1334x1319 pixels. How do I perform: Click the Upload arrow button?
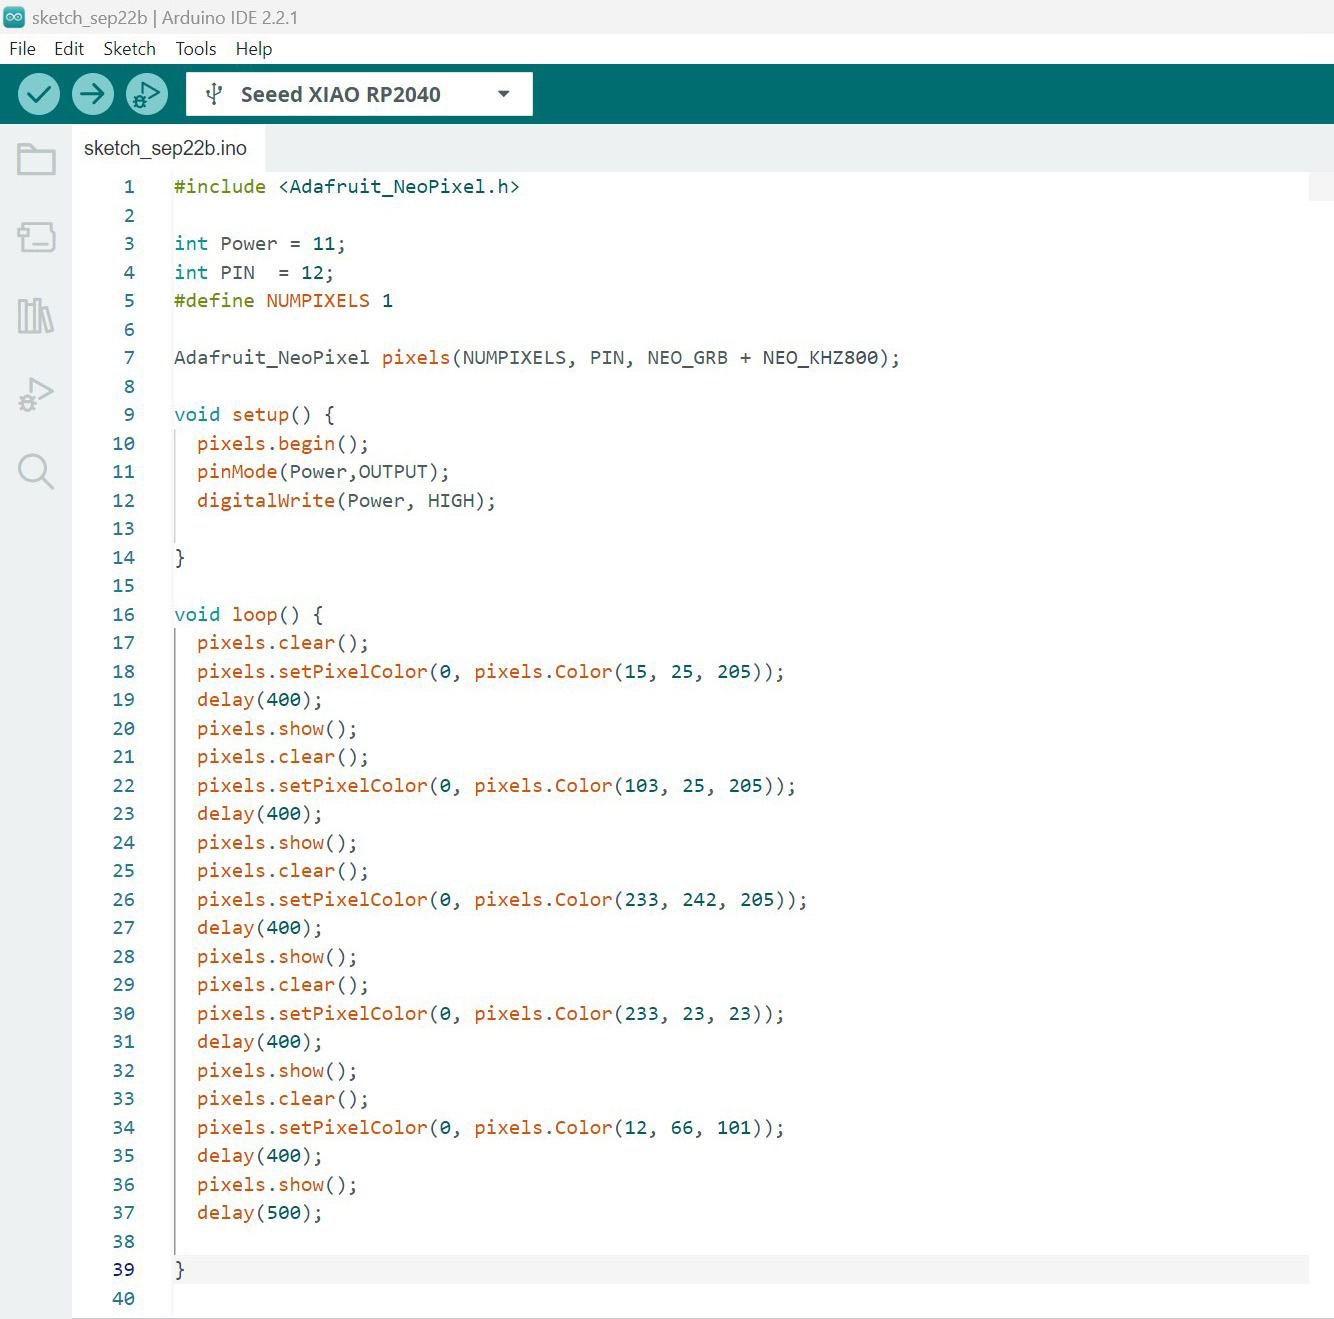(92, 94)
